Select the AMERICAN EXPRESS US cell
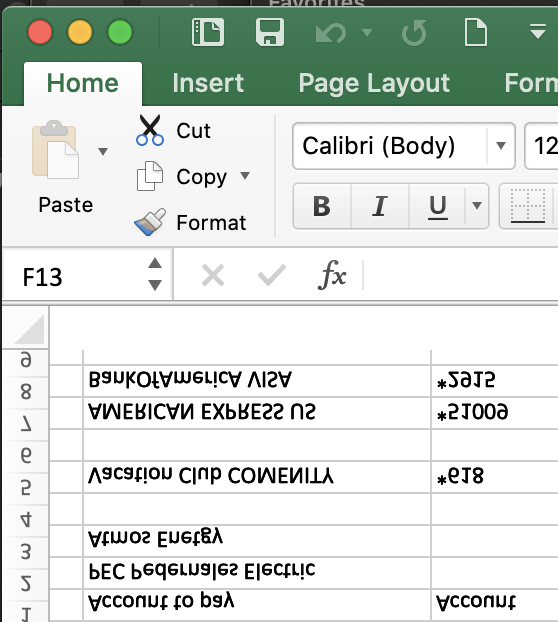The image size is (558, 622). point(257,413)
